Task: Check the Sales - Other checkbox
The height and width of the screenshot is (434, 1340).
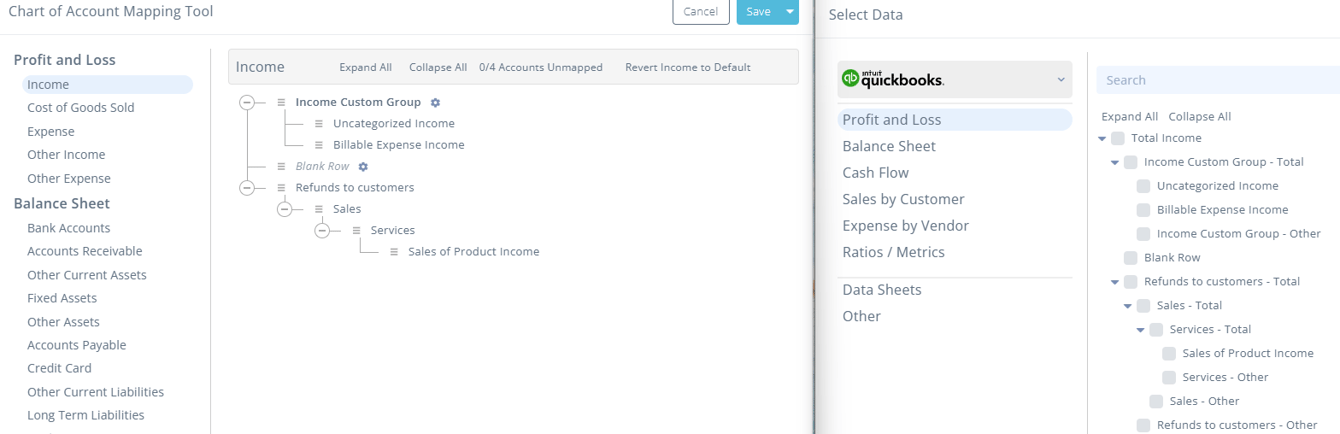Action: point(1156,402)
